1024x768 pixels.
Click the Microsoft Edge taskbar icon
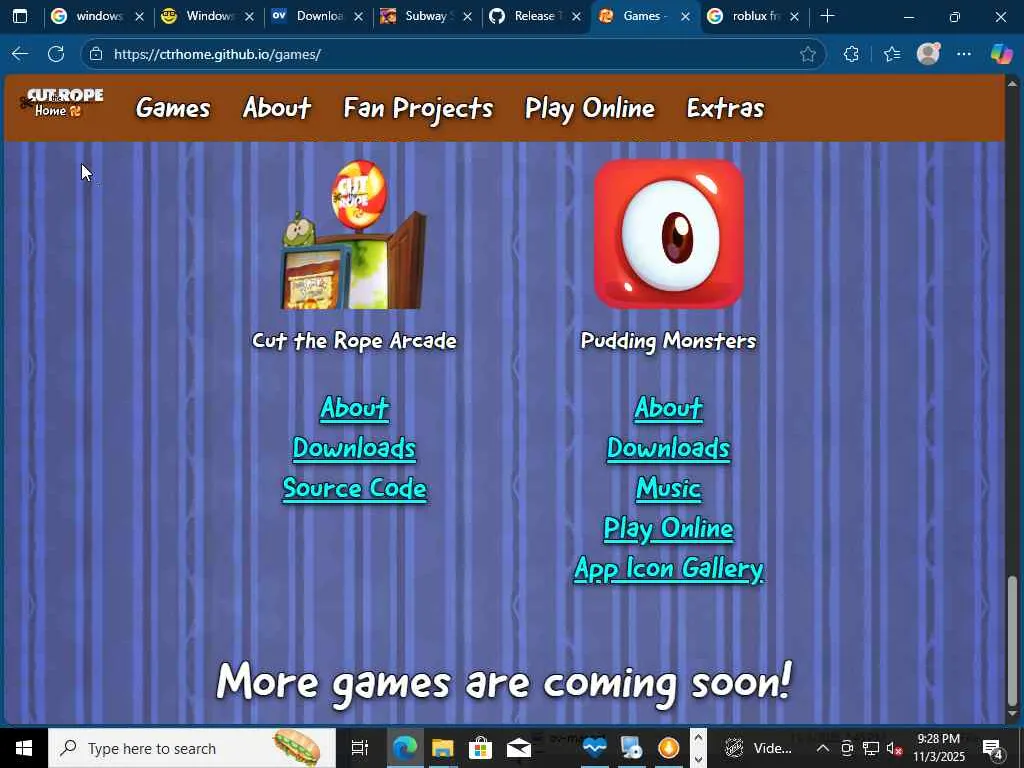tap(405, 748)
